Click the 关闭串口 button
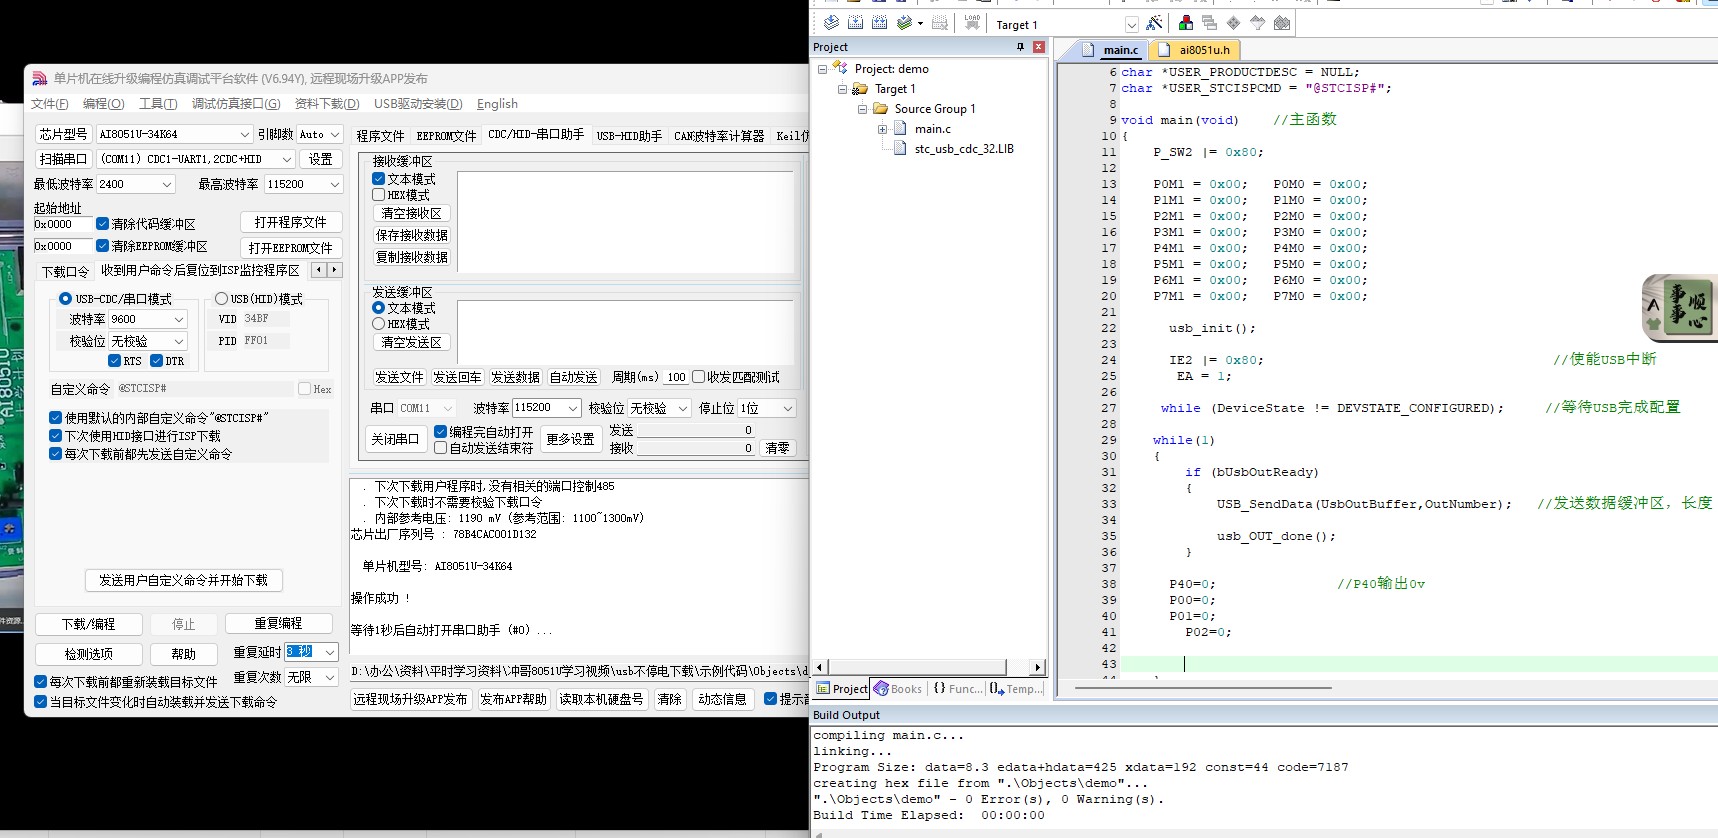 pyautogui.click(x=395, y=439)
